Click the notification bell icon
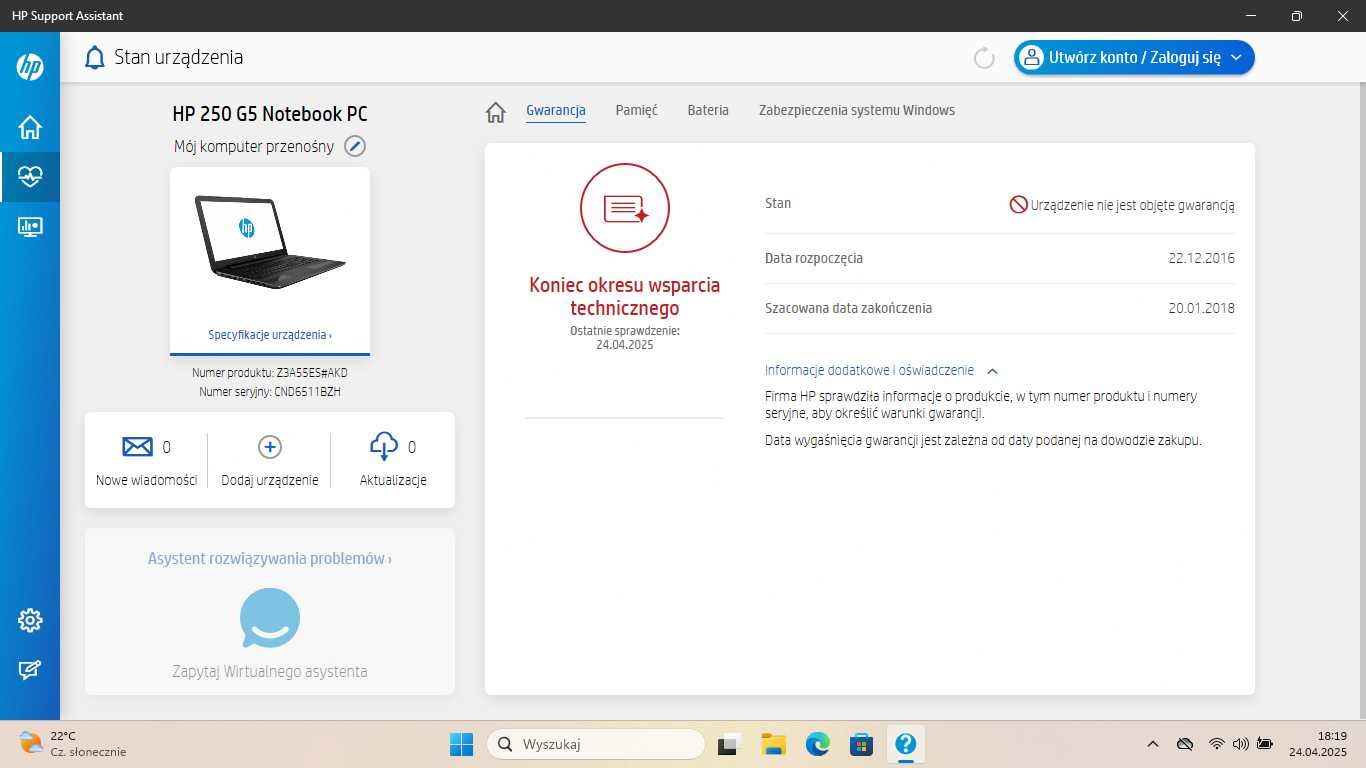Viewport: 1366px width, 768px height. (95, 57)
